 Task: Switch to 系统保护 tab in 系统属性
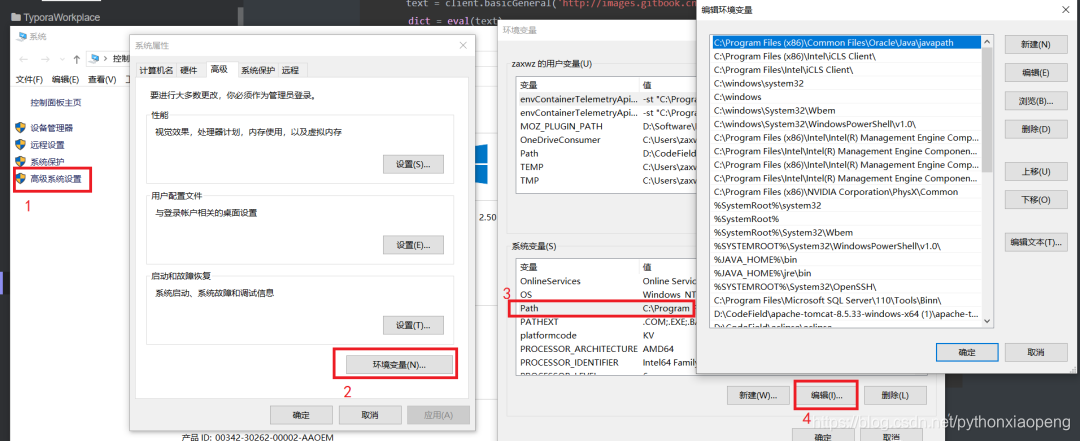tap(258, 70)
